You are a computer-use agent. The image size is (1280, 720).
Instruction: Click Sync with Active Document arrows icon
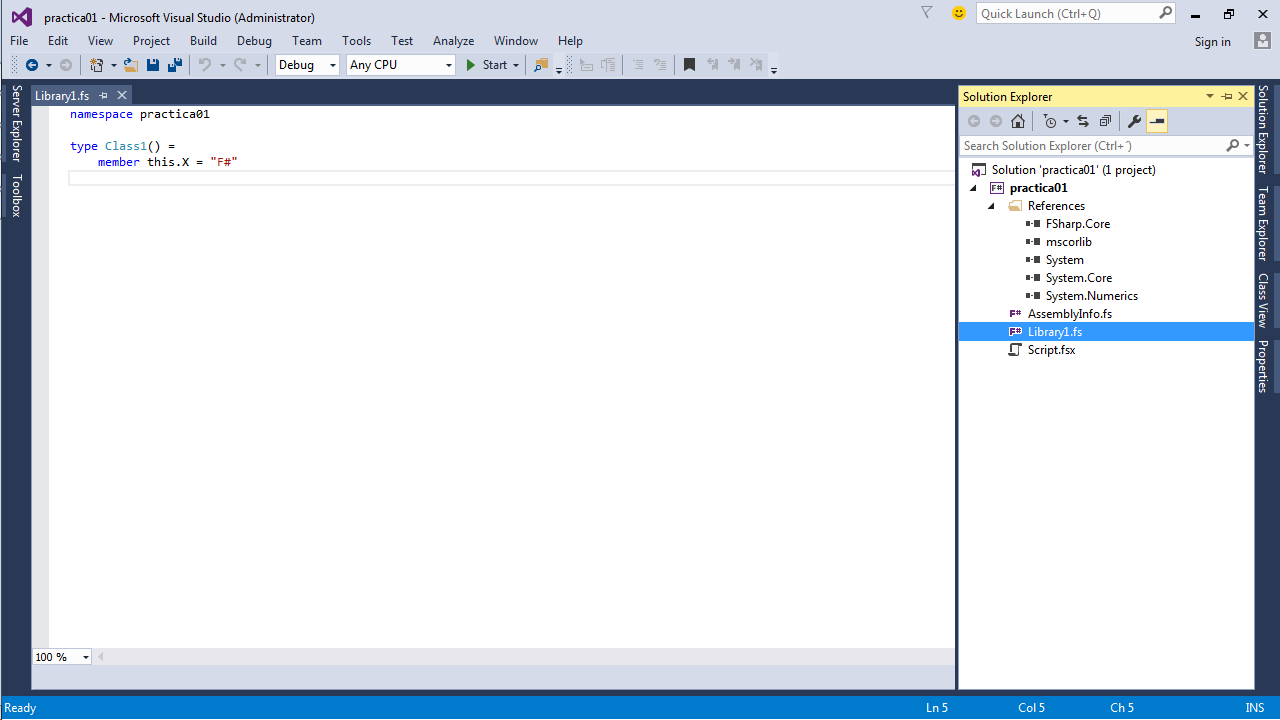[1083, 121]
